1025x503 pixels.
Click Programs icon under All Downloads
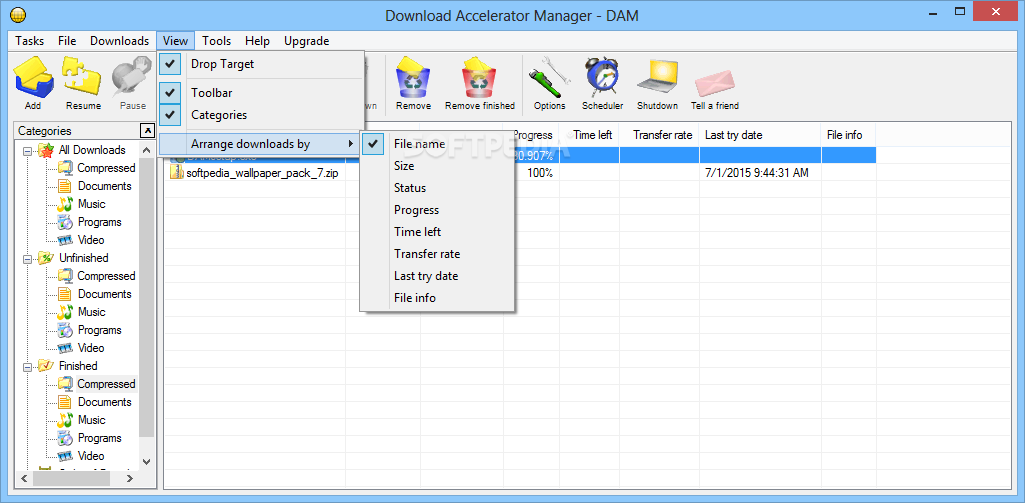(65, 222)
